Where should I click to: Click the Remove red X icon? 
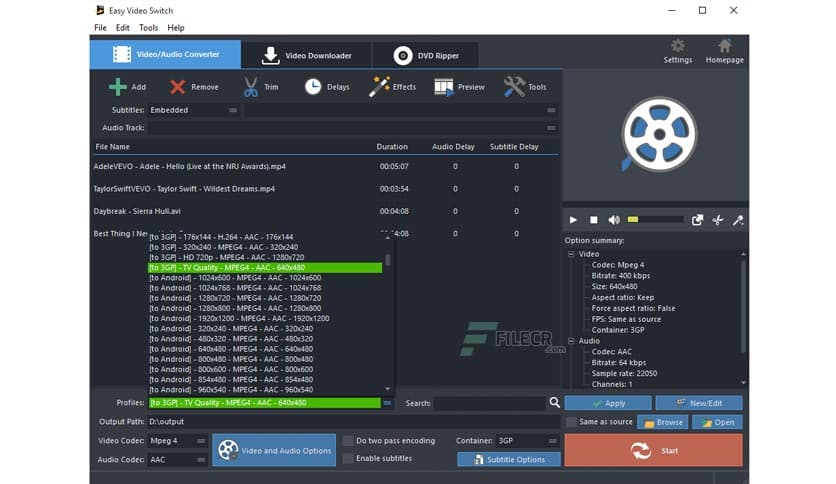click(178, 87)
